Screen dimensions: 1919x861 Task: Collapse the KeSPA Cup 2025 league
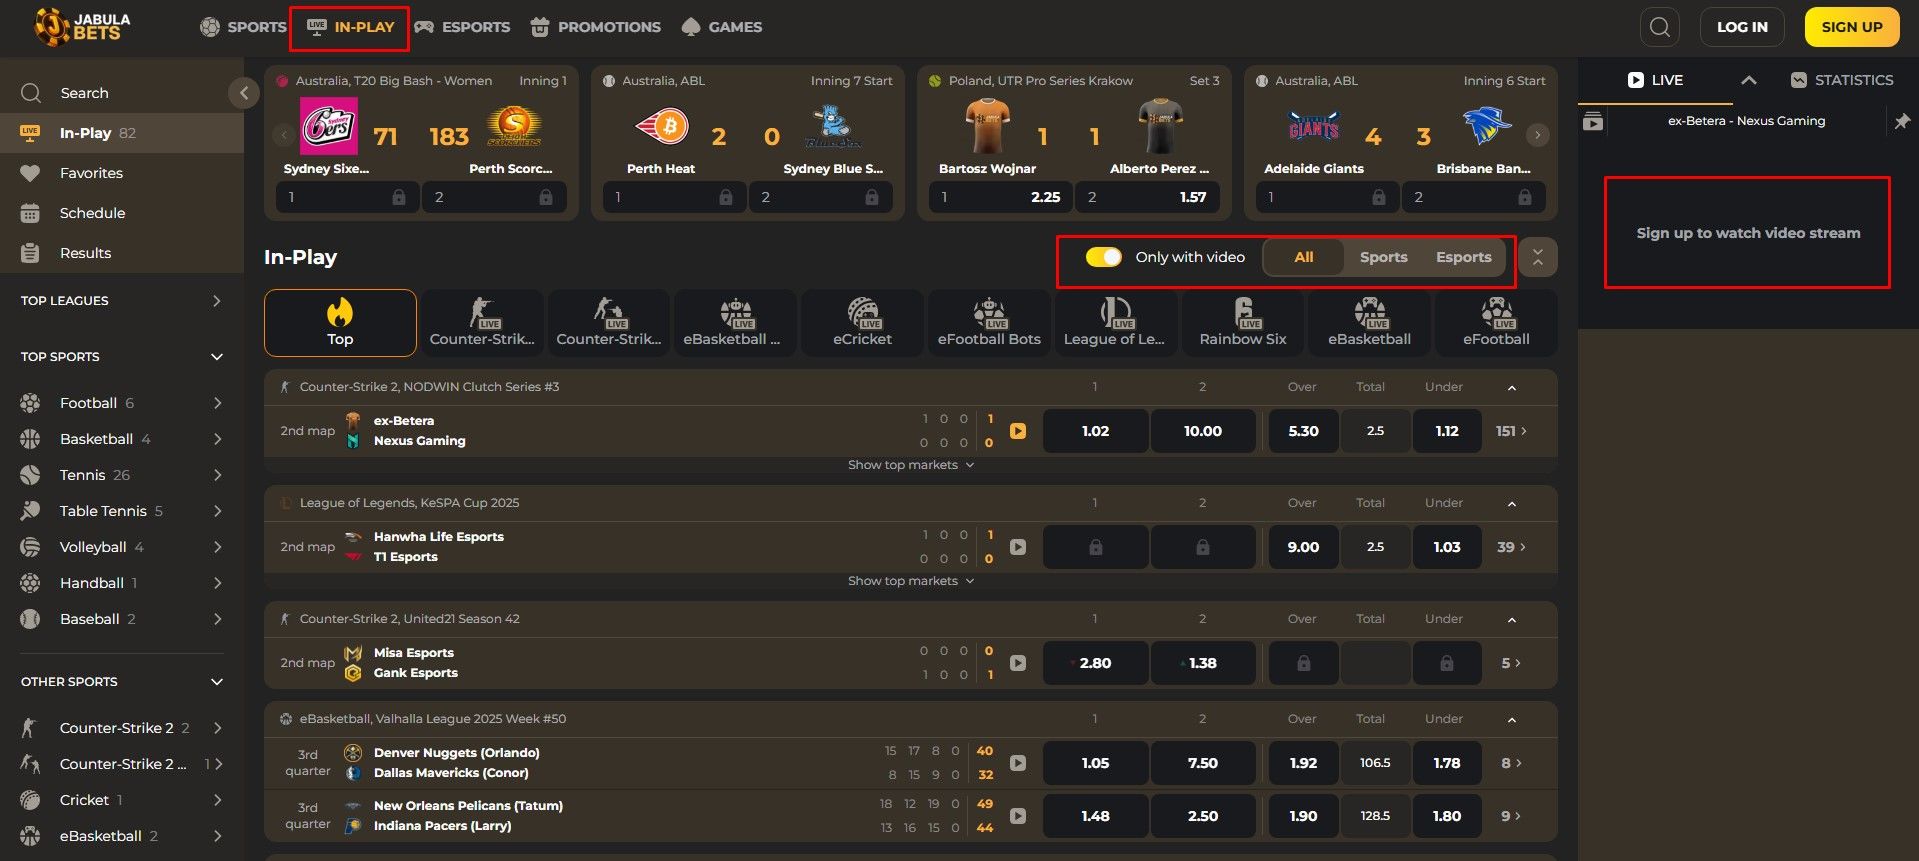(1512, 503)
